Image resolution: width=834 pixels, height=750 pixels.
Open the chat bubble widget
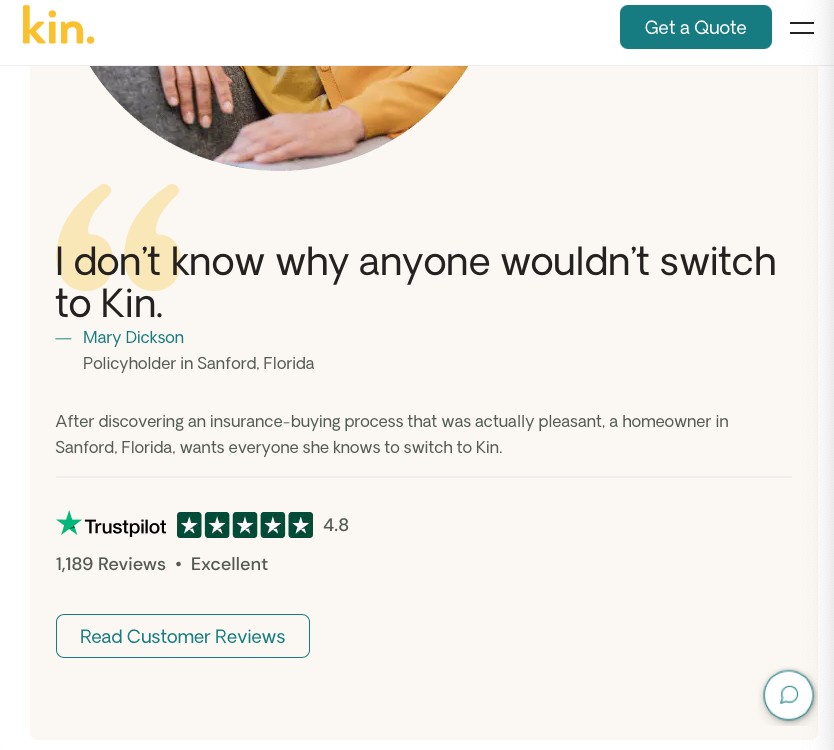pyautogui.click(x=789, y=695)
